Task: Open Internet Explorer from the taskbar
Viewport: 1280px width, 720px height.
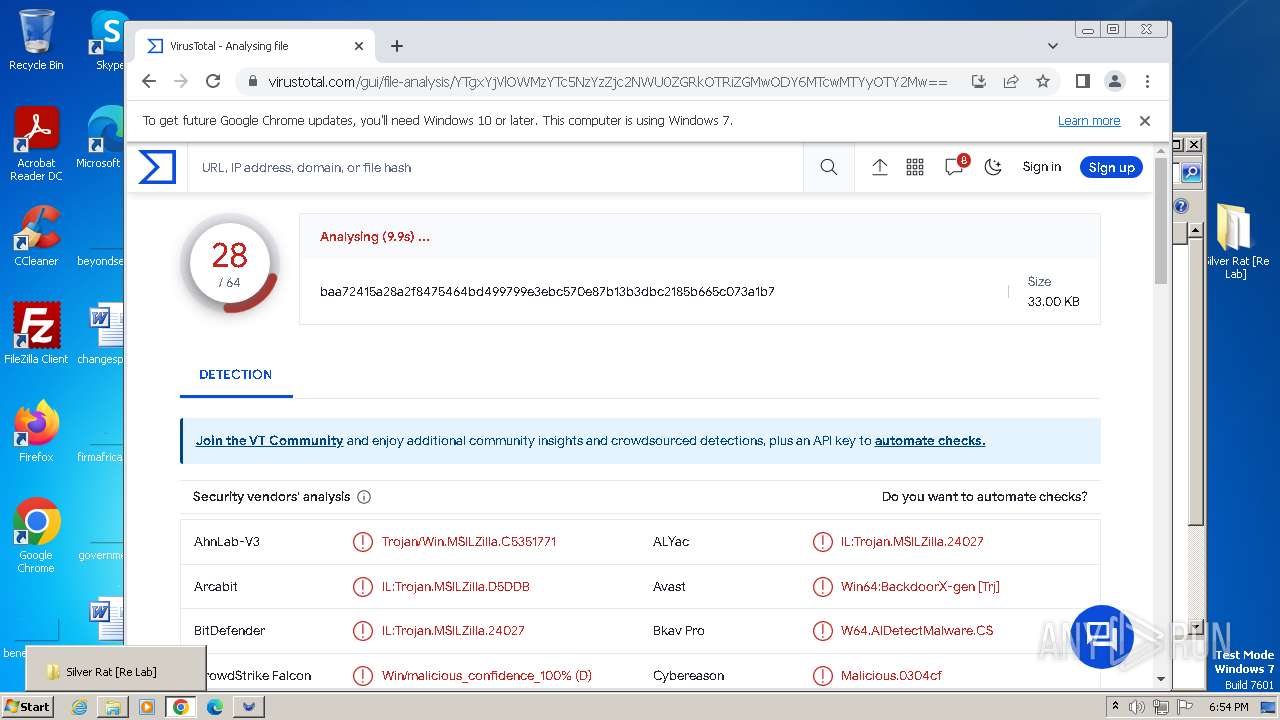Action: pyautogui.click(x=79, y=707)
